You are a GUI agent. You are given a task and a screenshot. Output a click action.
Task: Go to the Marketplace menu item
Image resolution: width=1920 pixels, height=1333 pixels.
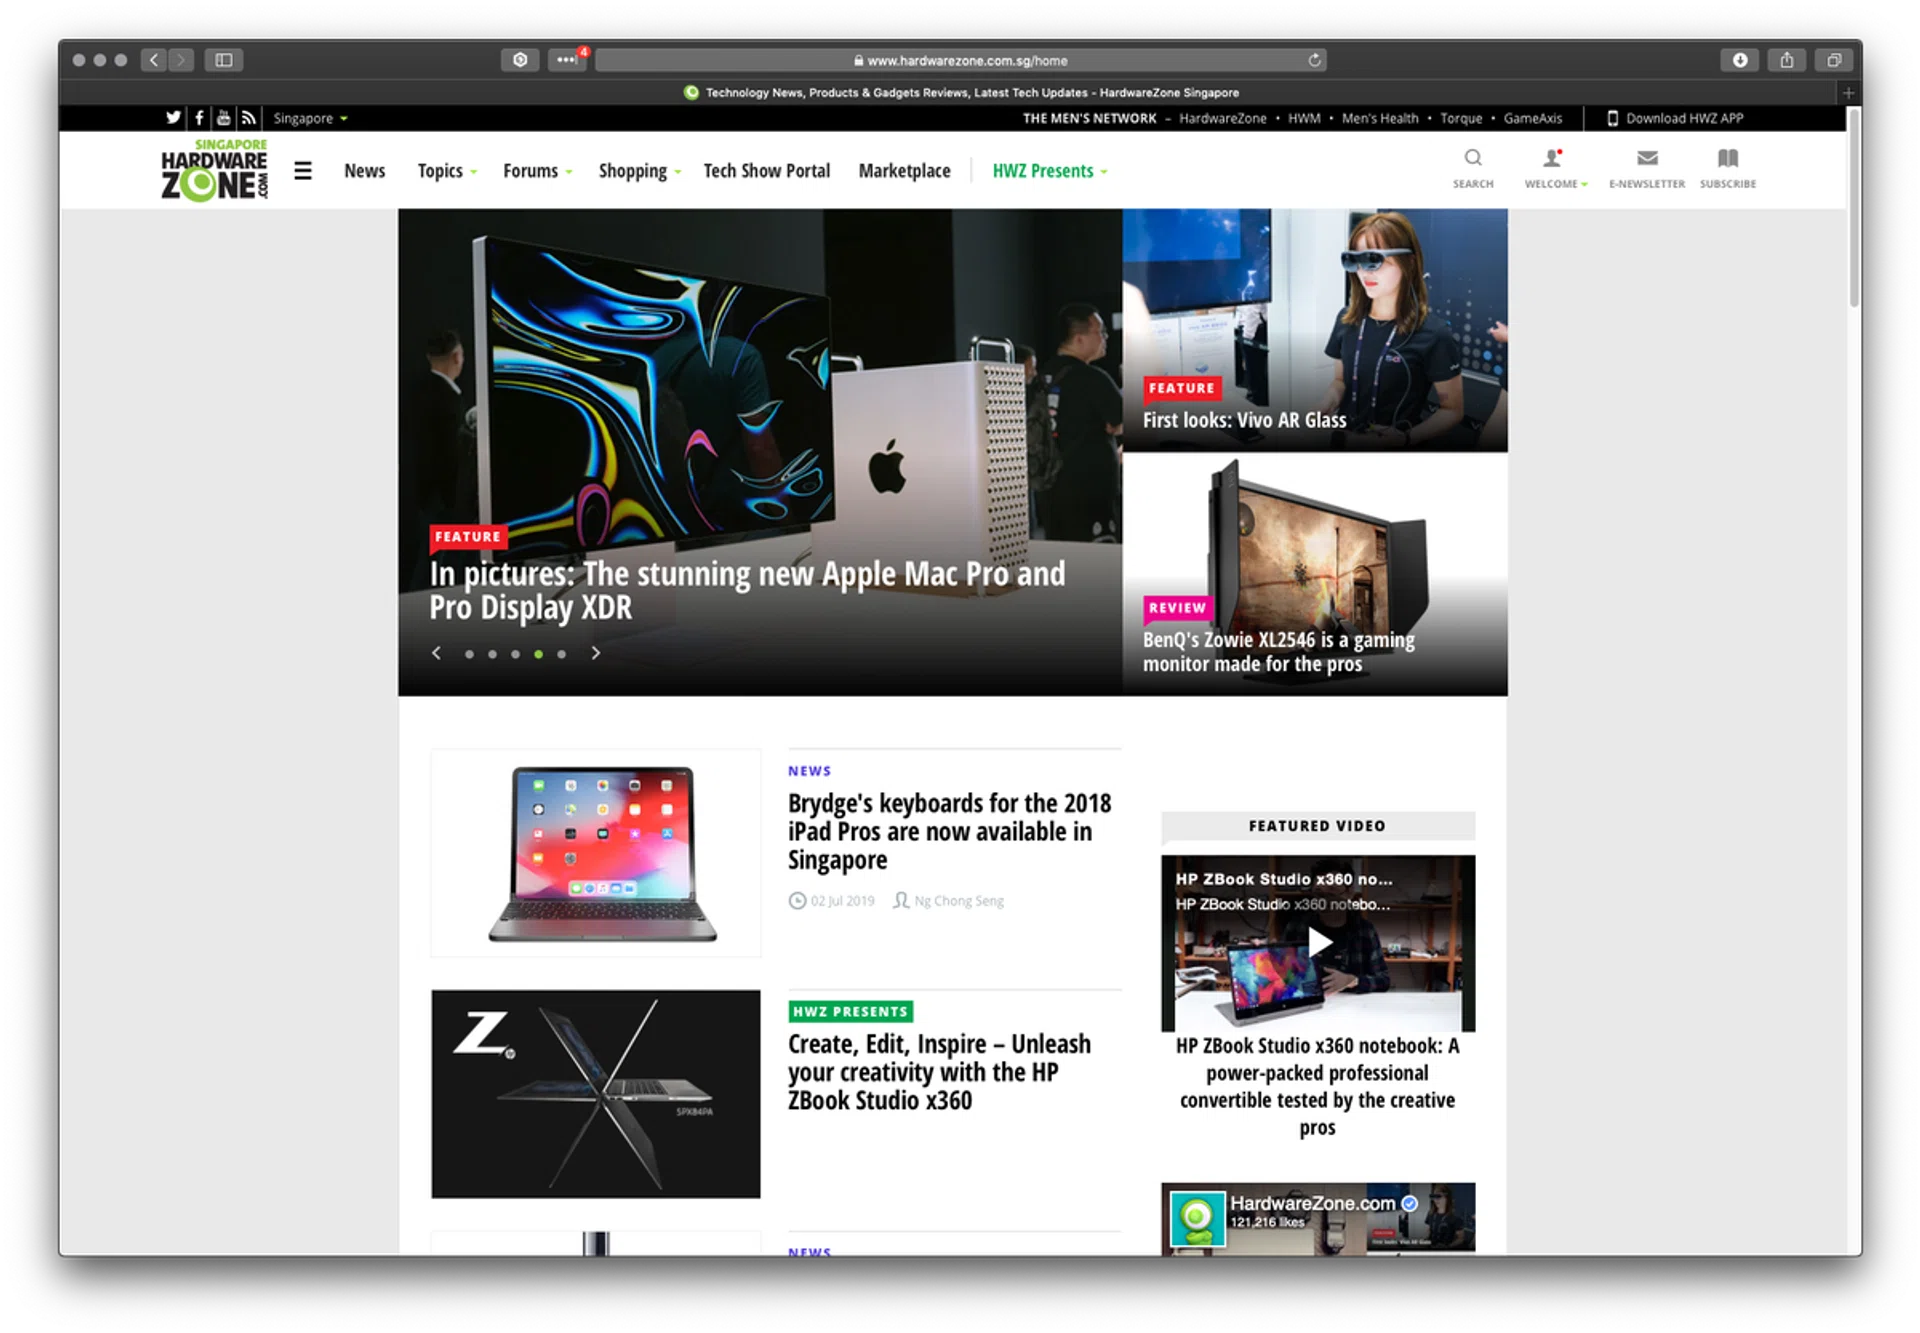pyautogui.click(x=904, y=171)
